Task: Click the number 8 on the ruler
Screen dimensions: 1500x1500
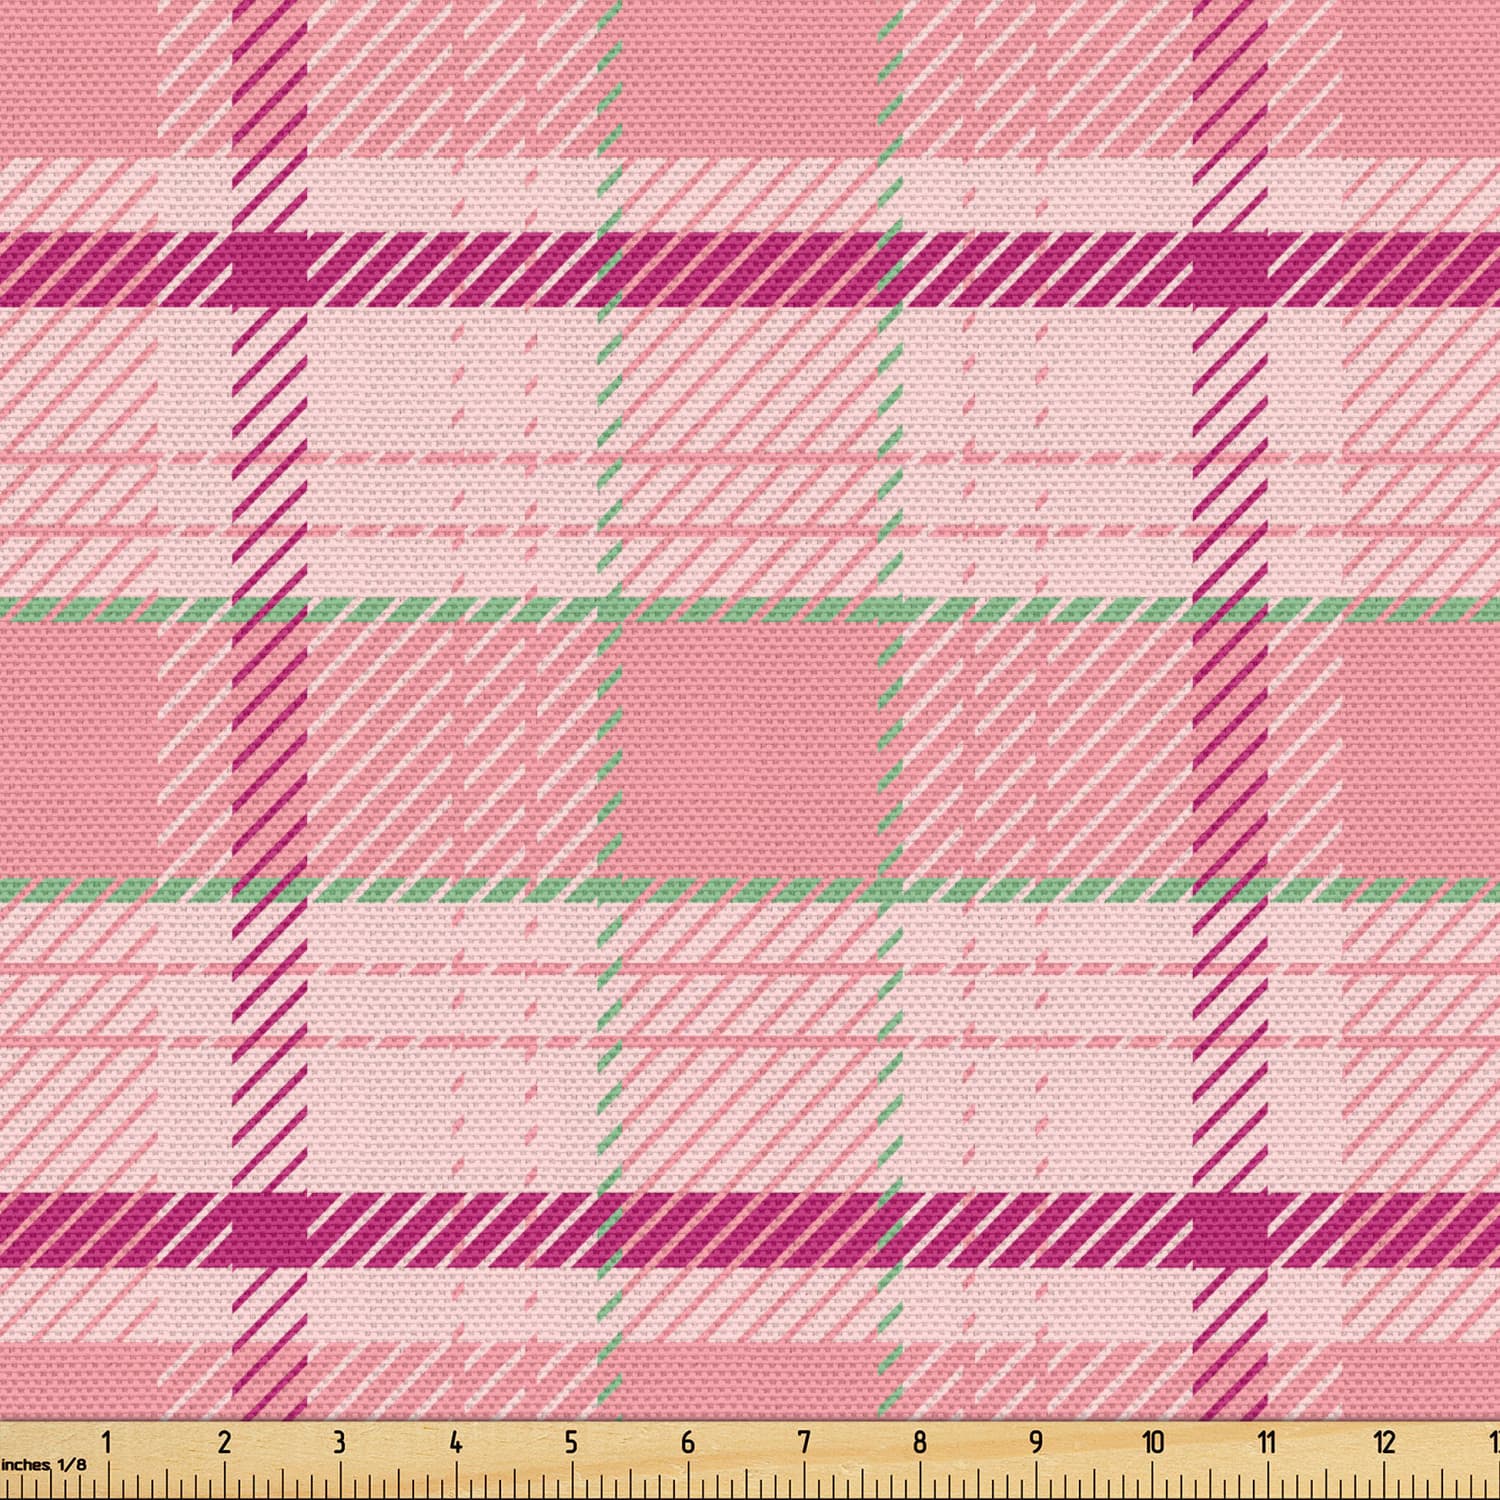Action: [x=920, y=1441]
